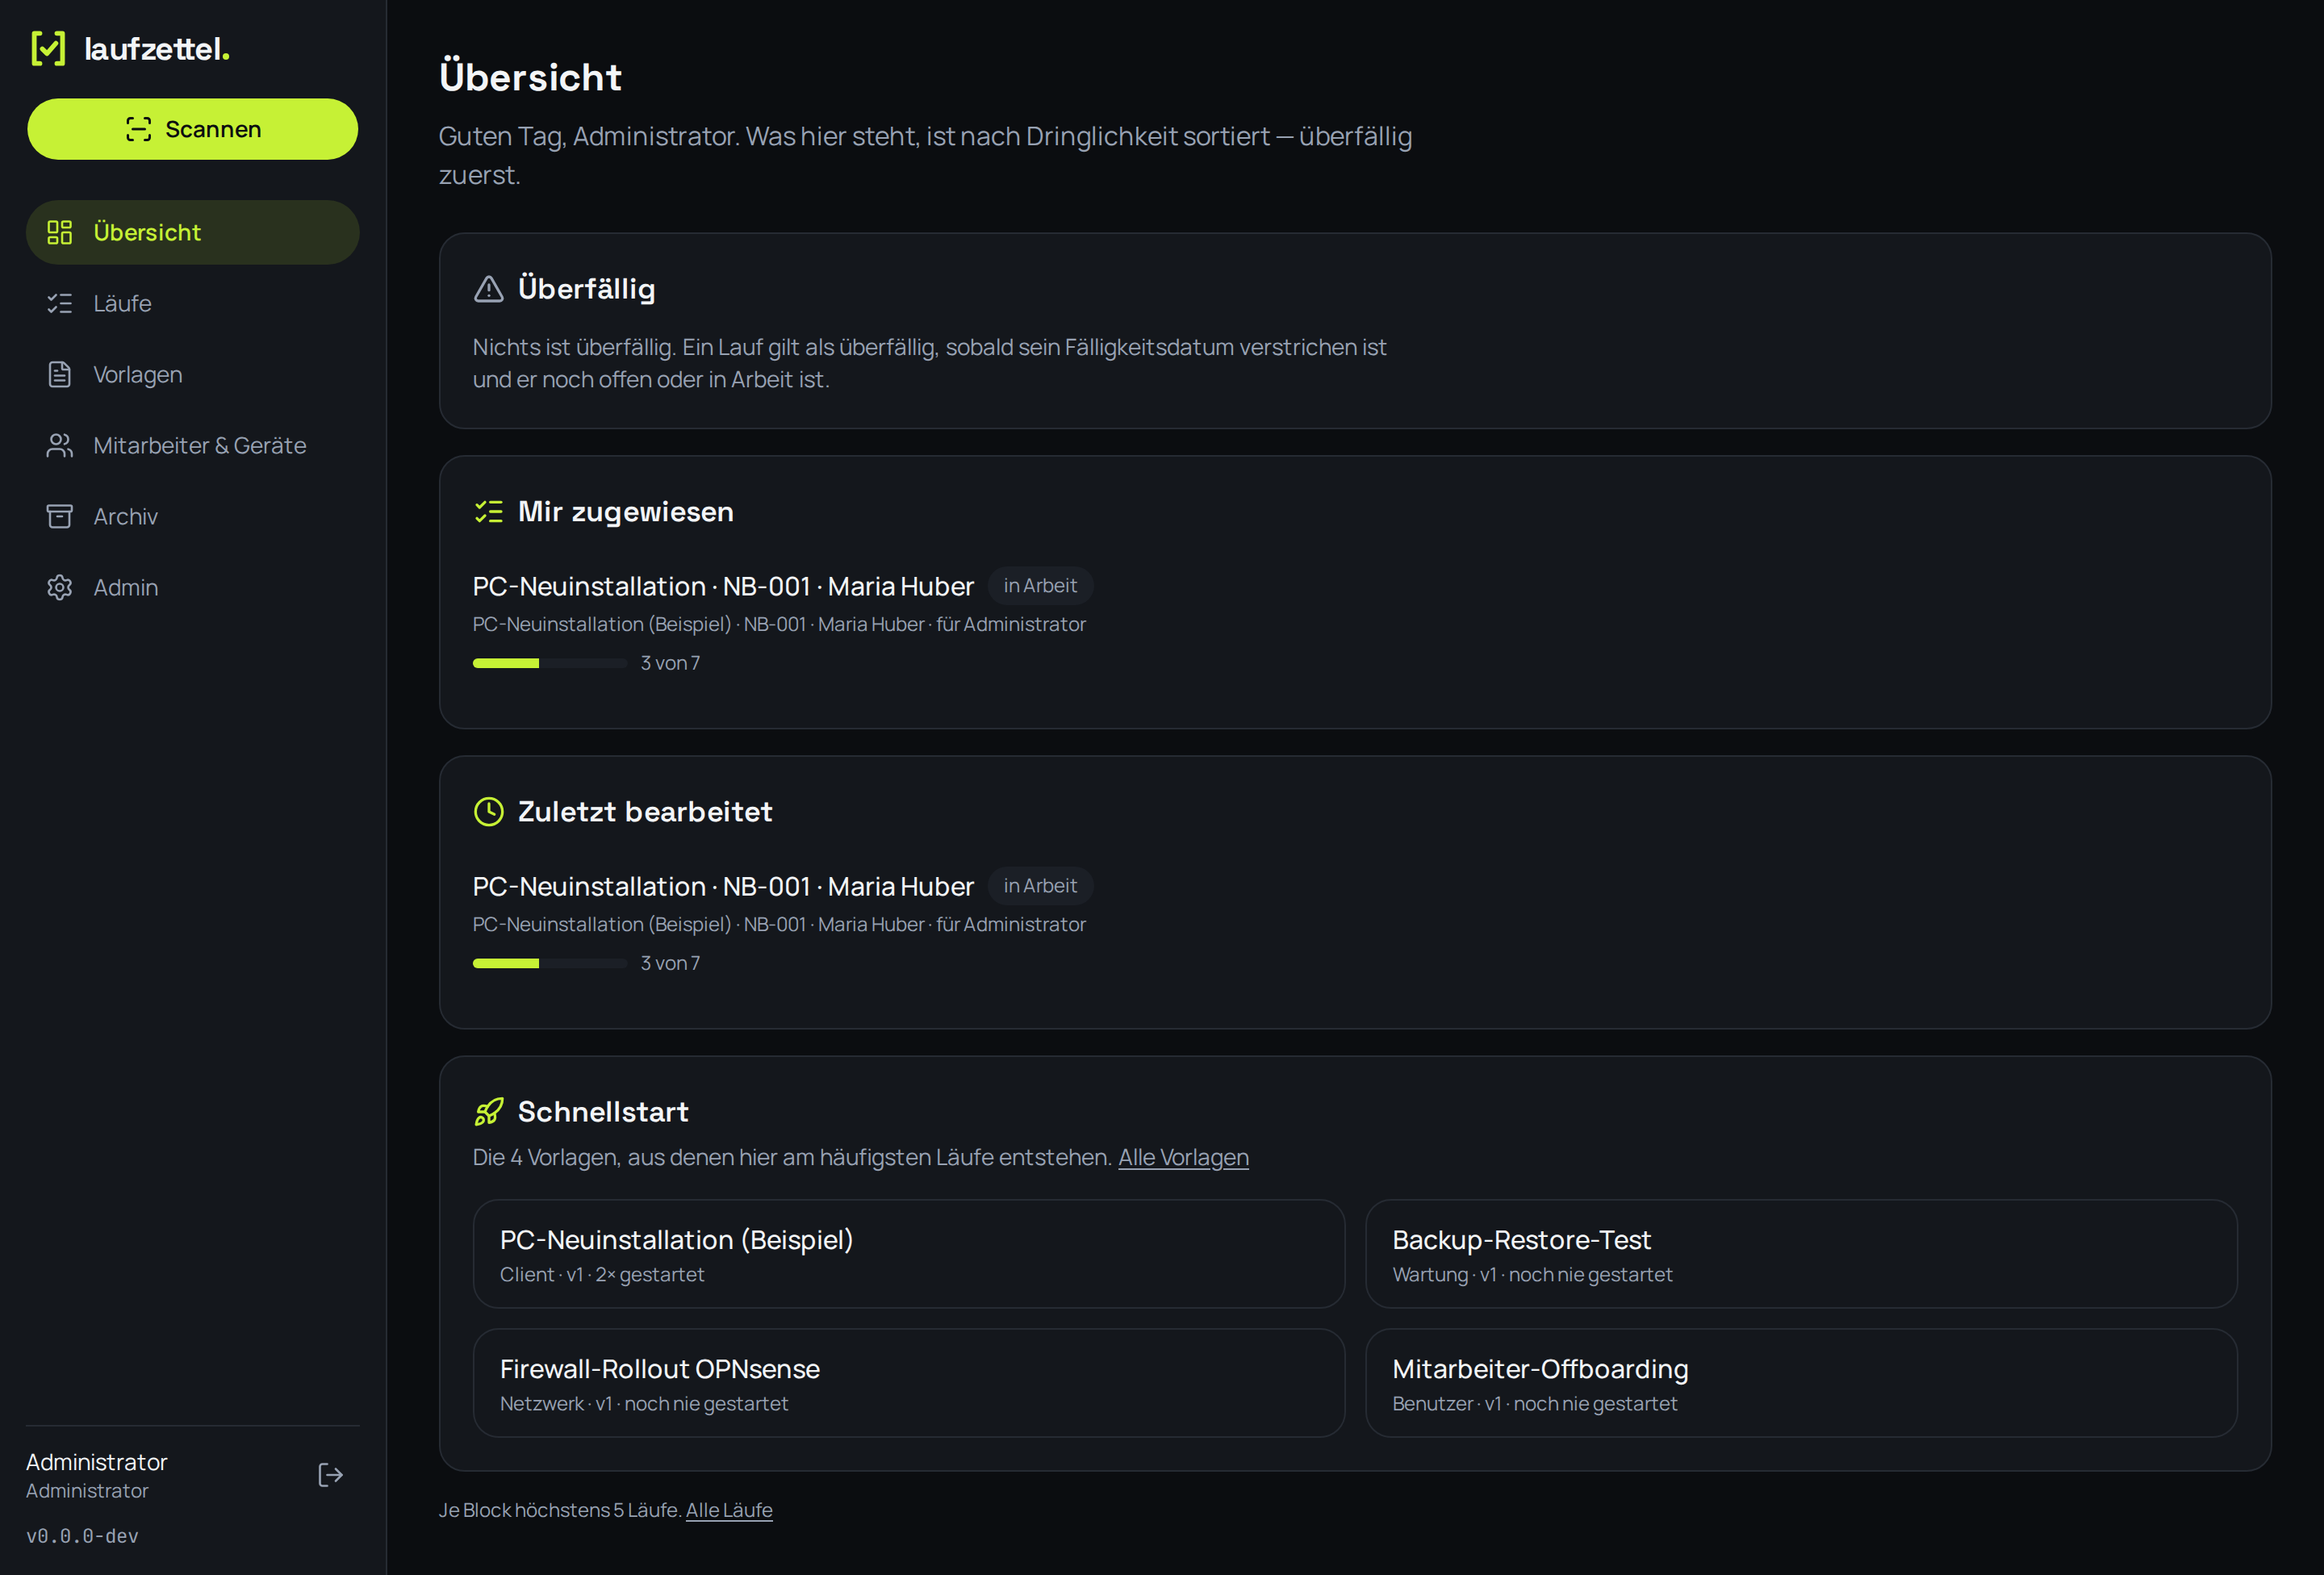The height and width of the screenshot is (1575, 2324).
Task: Follow the Alle Läufe link
Action: click(x=729, y=1510)
